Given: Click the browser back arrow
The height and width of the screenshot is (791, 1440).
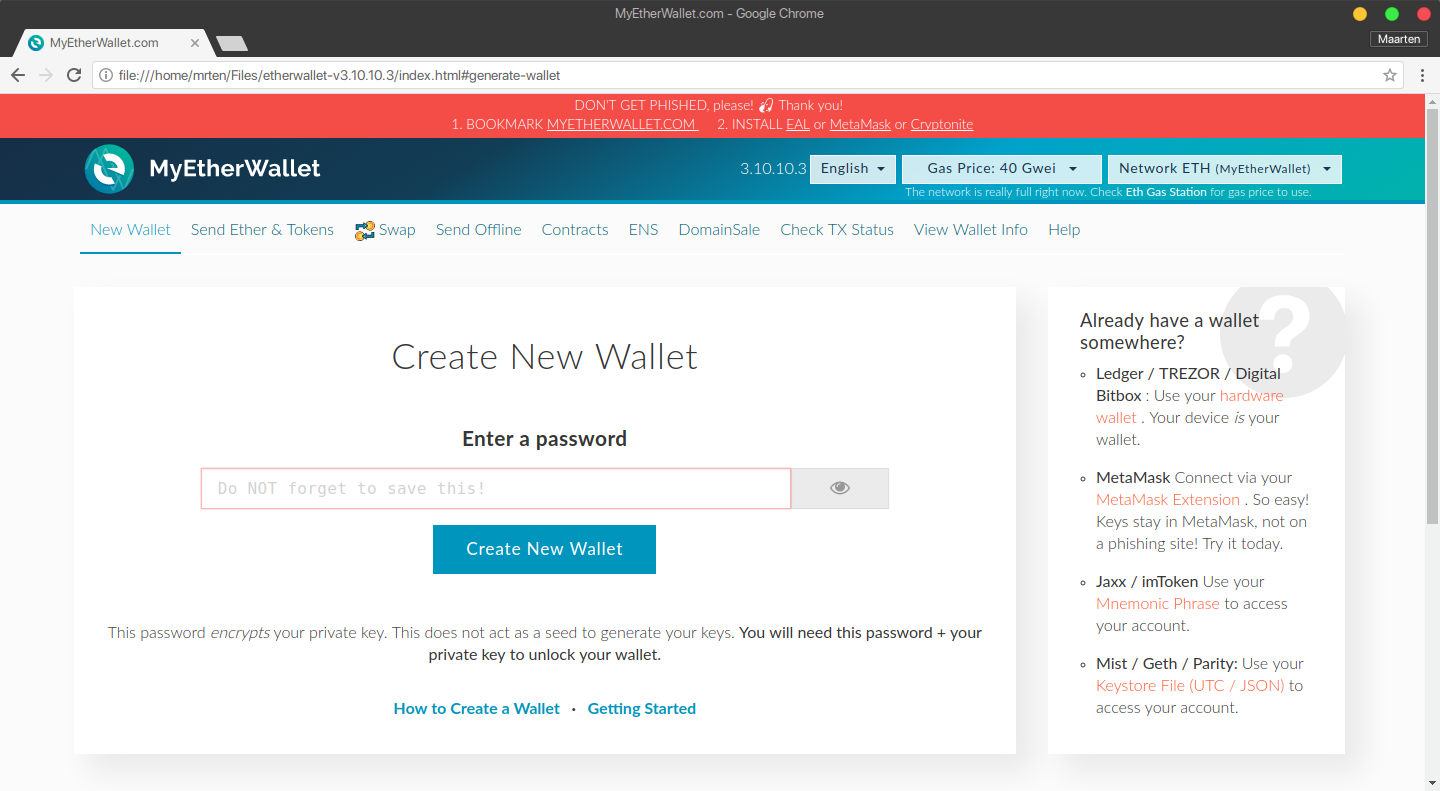Looking at the screenshot, I should tap(18, 75).
